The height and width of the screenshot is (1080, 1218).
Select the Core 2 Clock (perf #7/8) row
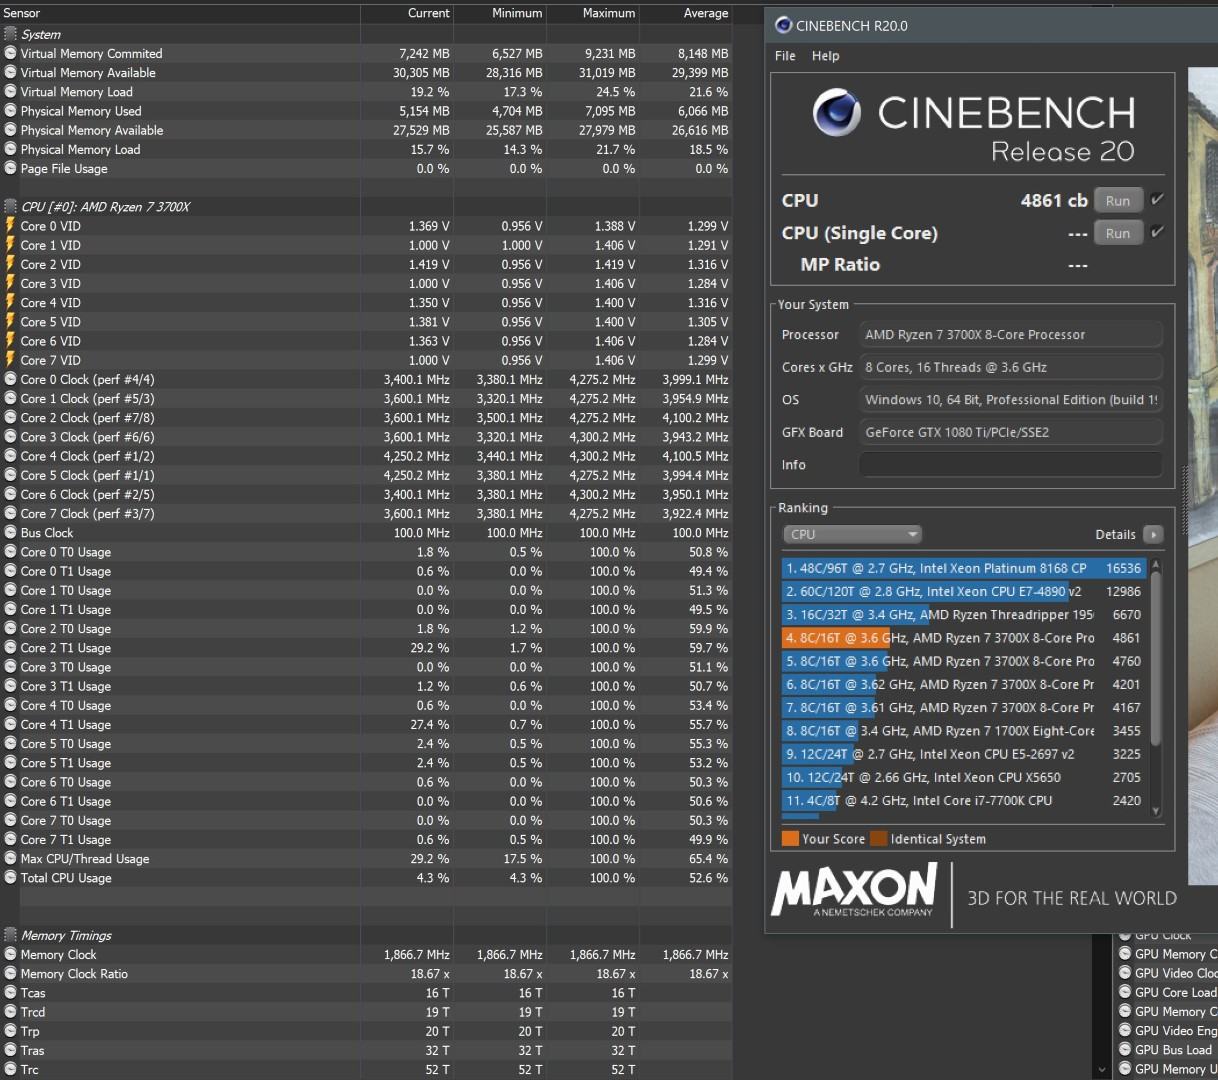(x=366, y=418)
